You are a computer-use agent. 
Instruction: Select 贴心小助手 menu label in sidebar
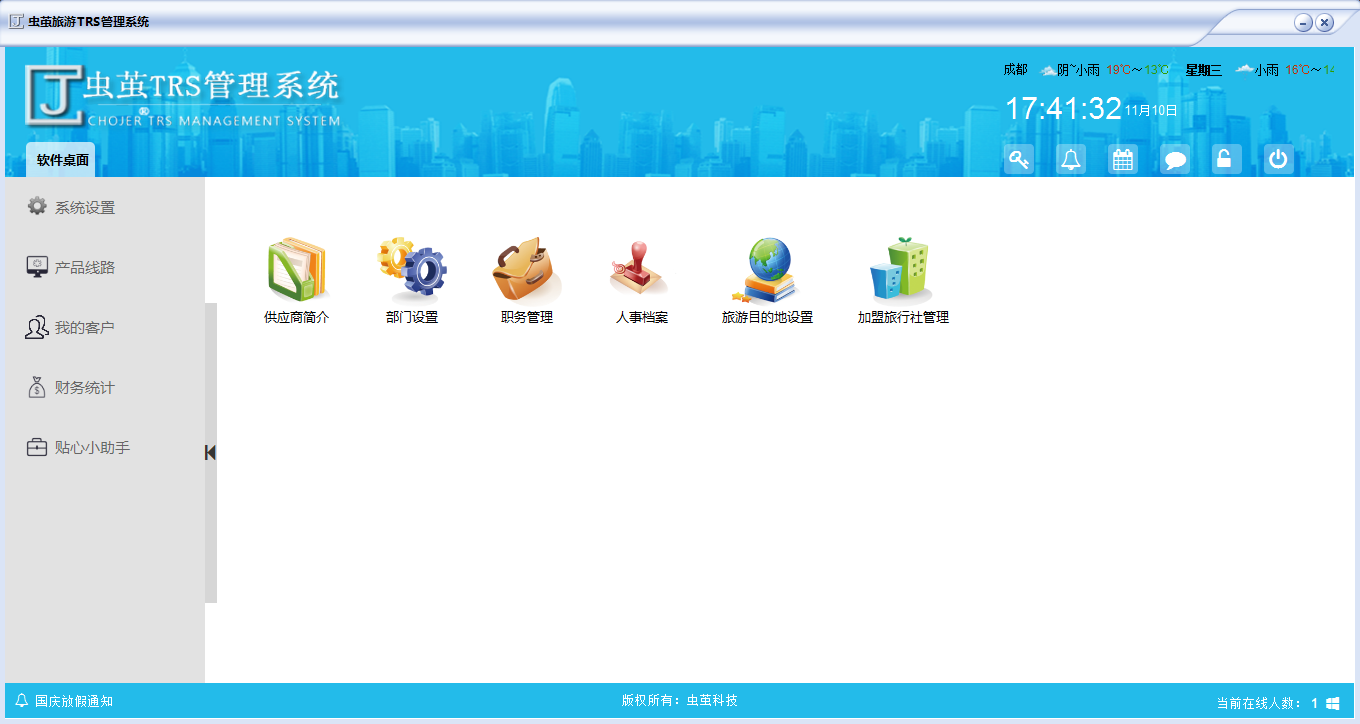point(93,448)
